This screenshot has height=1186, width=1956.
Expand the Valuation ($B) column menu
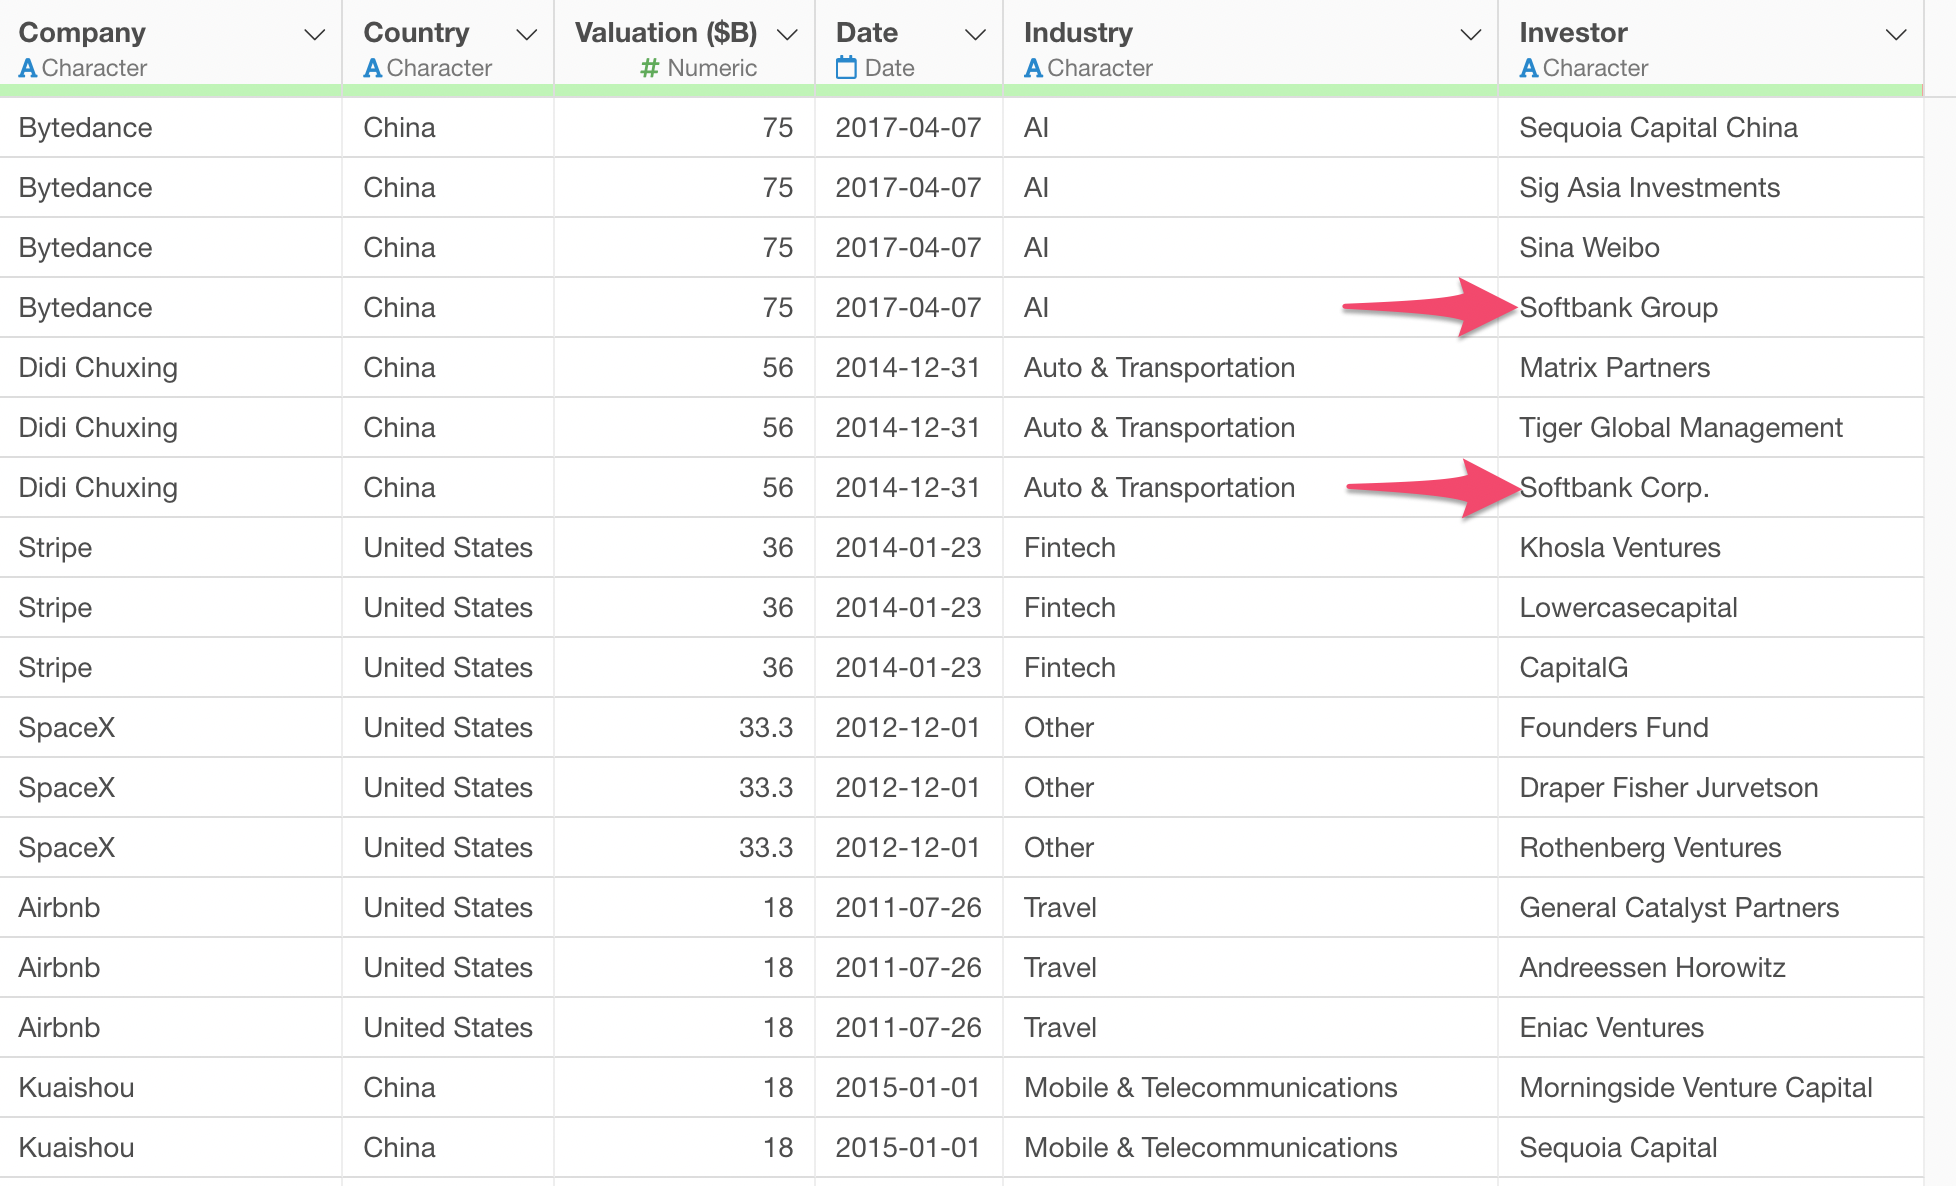pyautogui.click(x=787, y=35)
